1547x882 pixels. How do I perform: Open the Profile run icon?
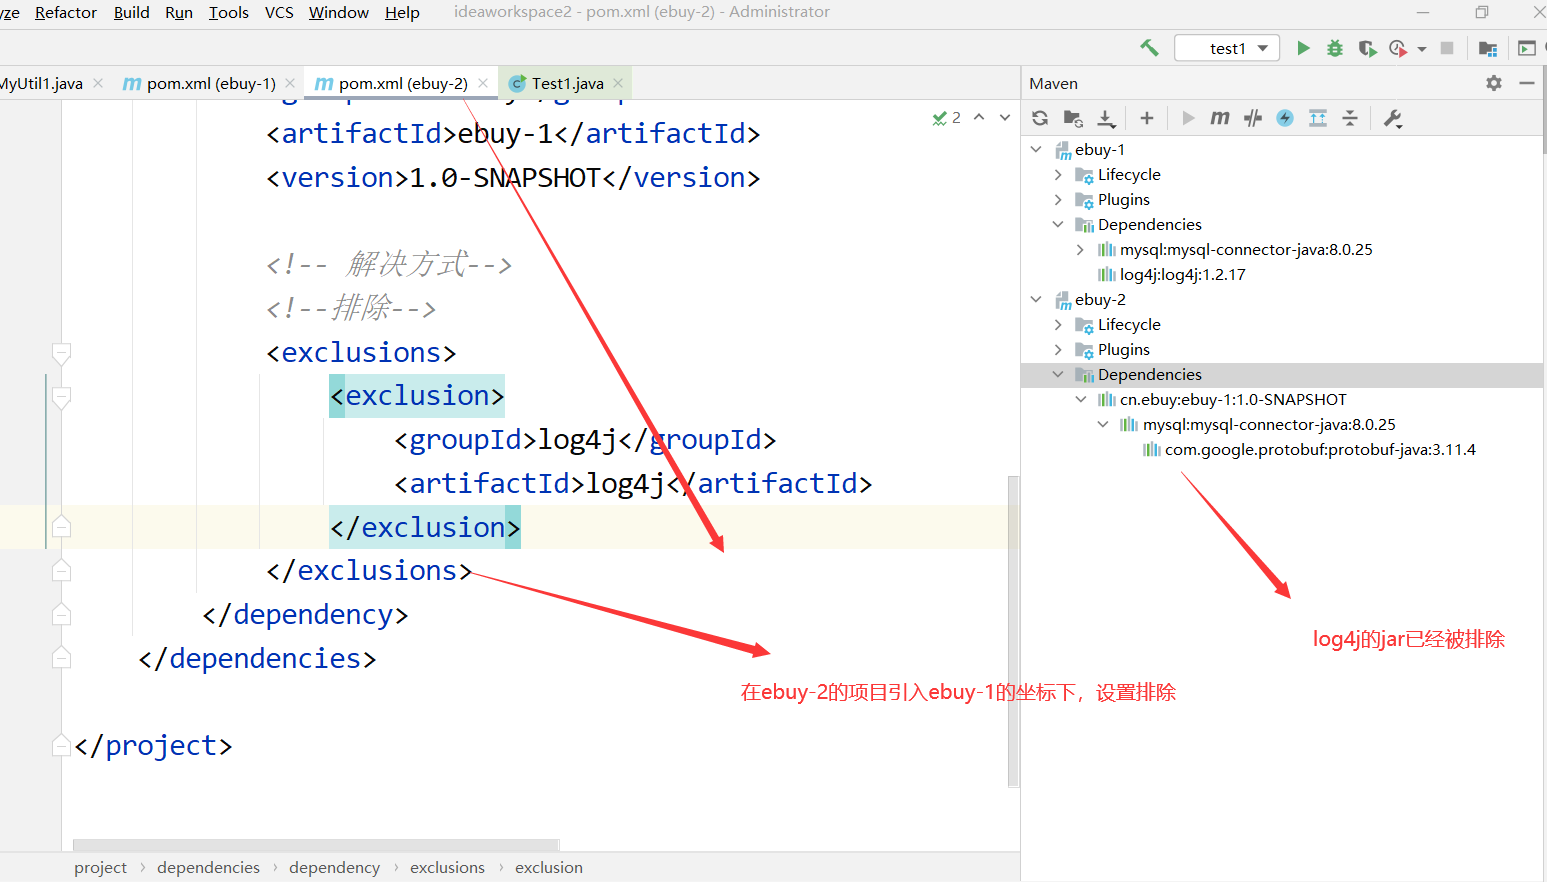click(1397, 48)
